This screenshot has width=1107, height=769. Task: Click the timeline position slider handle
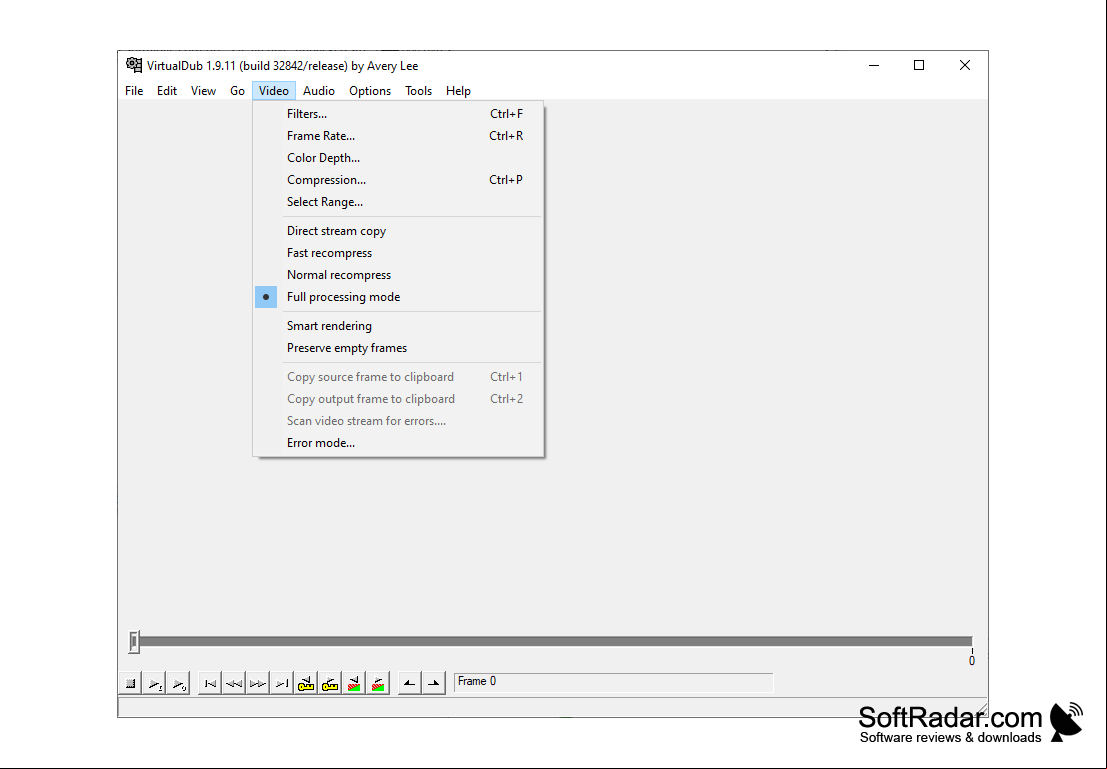pyautogui.click(x=133, y=641)
